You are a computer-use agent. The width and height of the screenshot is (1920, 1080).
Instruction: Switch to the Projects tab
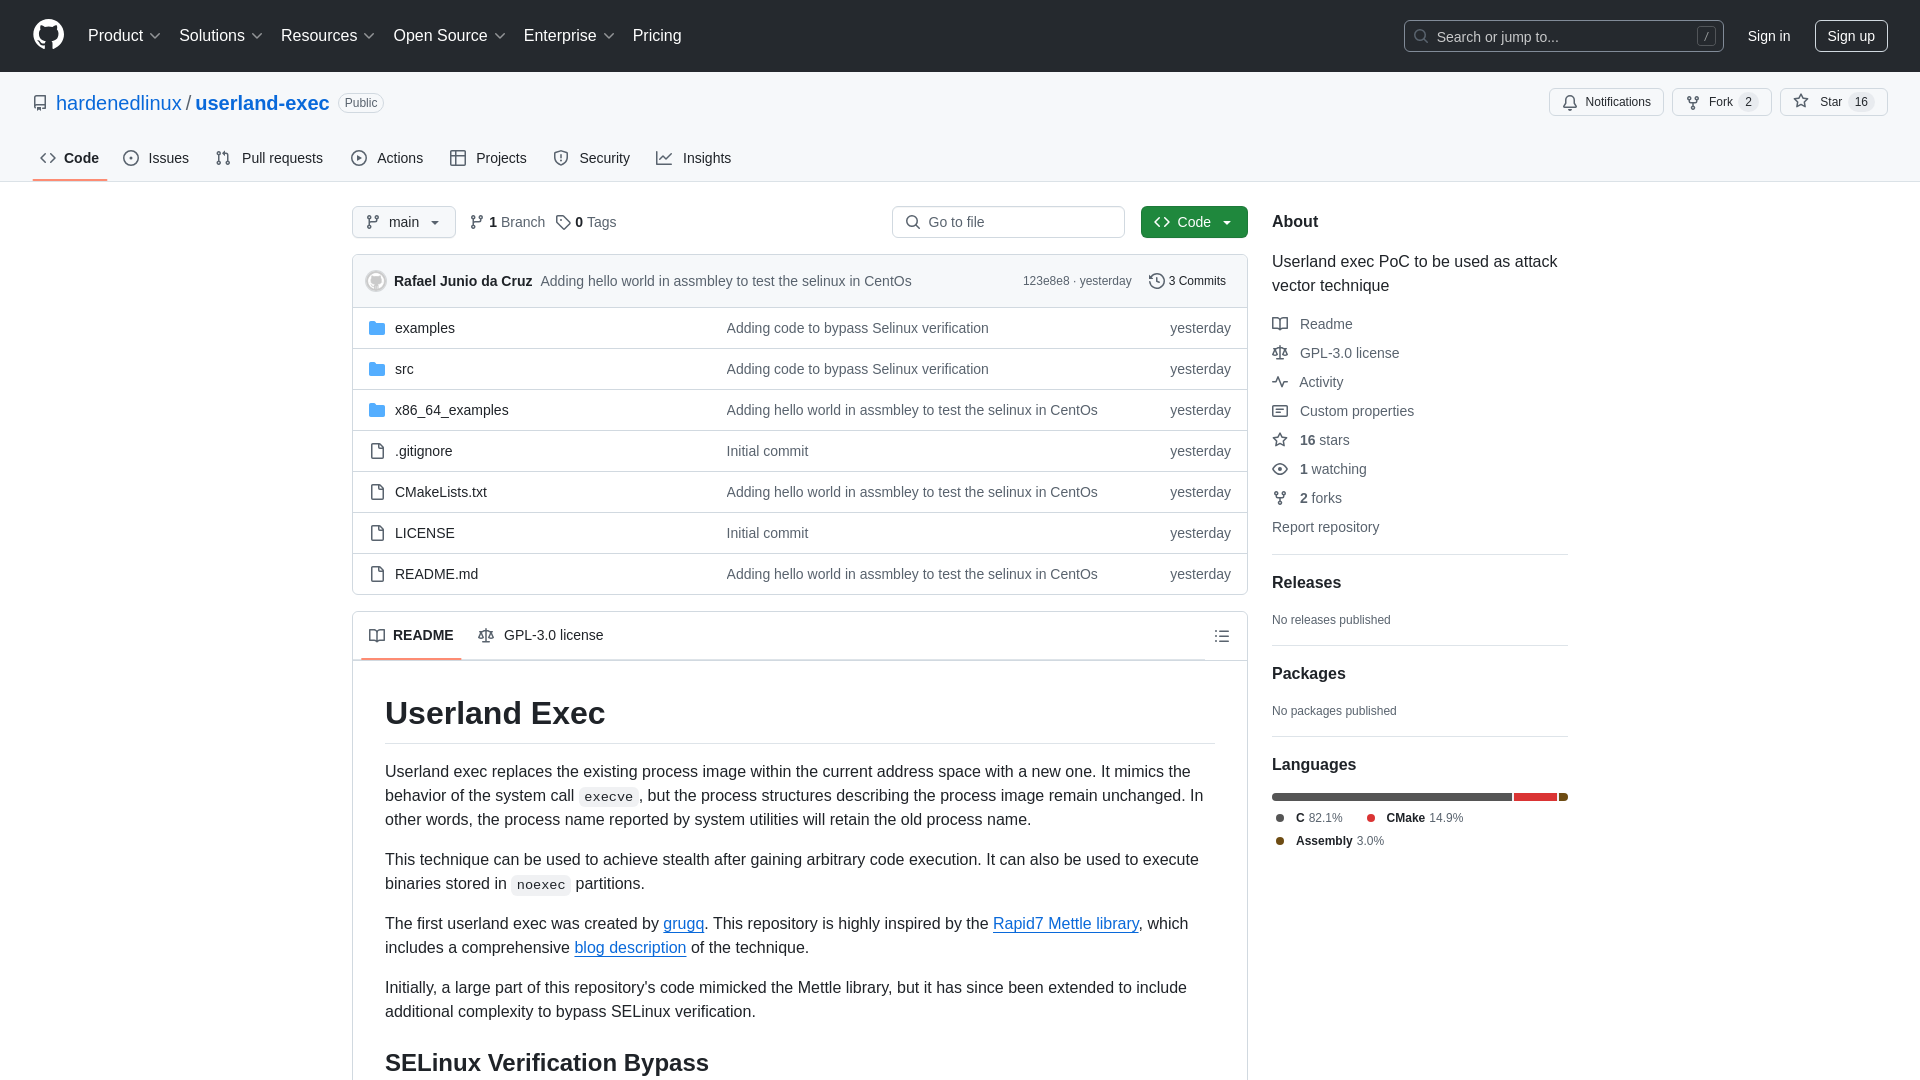tap(488, 158)
